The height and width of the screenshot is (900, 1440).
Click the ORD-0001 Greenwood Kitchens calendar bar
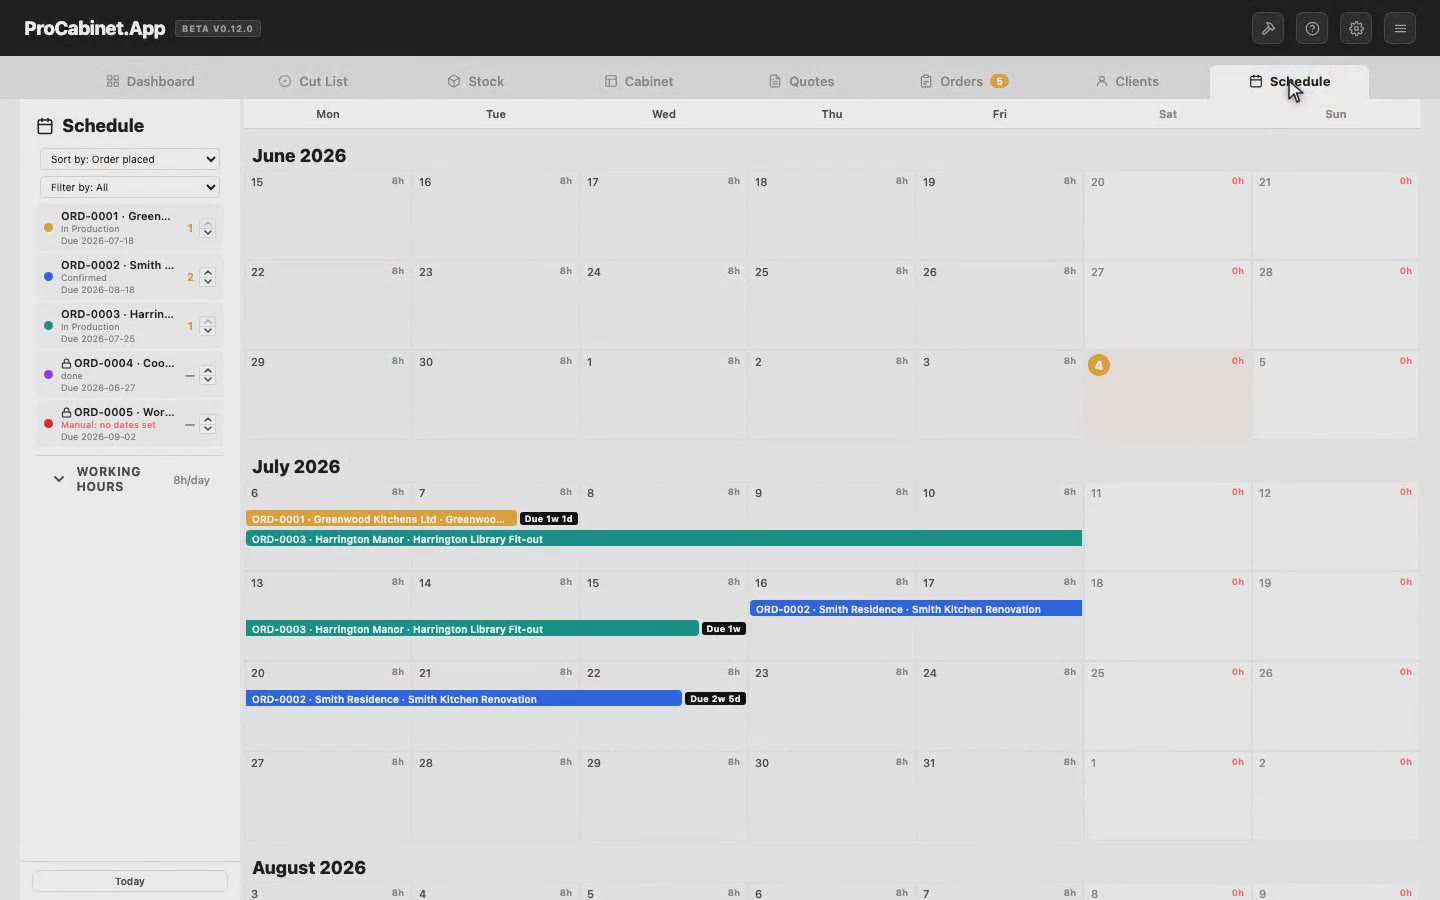(x=381, y=519)
